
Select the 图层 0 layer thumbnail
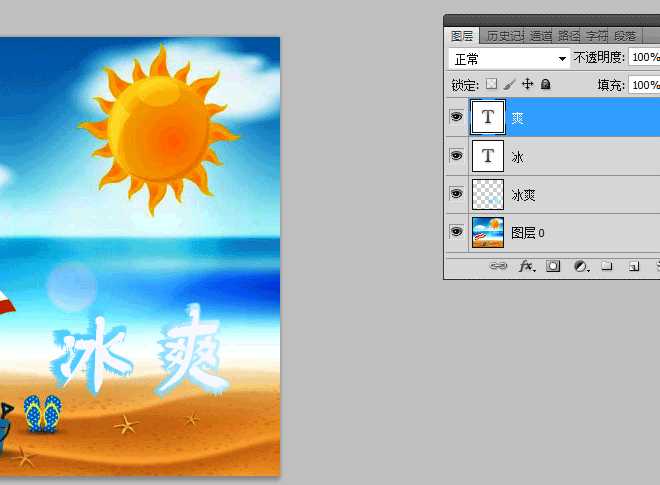click(x=488, y=232)
